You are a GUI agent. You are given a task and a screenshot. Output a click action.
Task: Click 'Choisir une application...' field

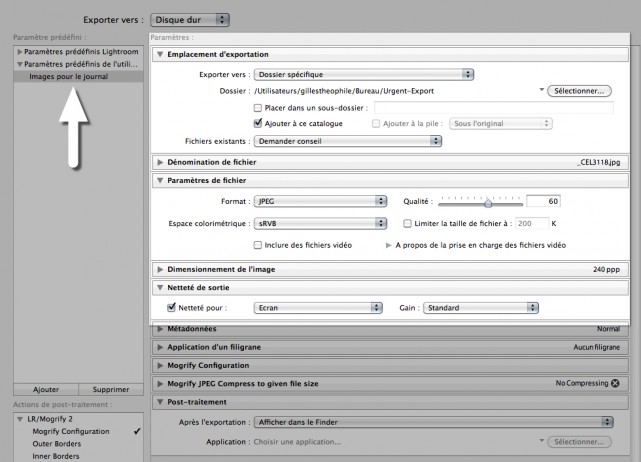(297, 442)
